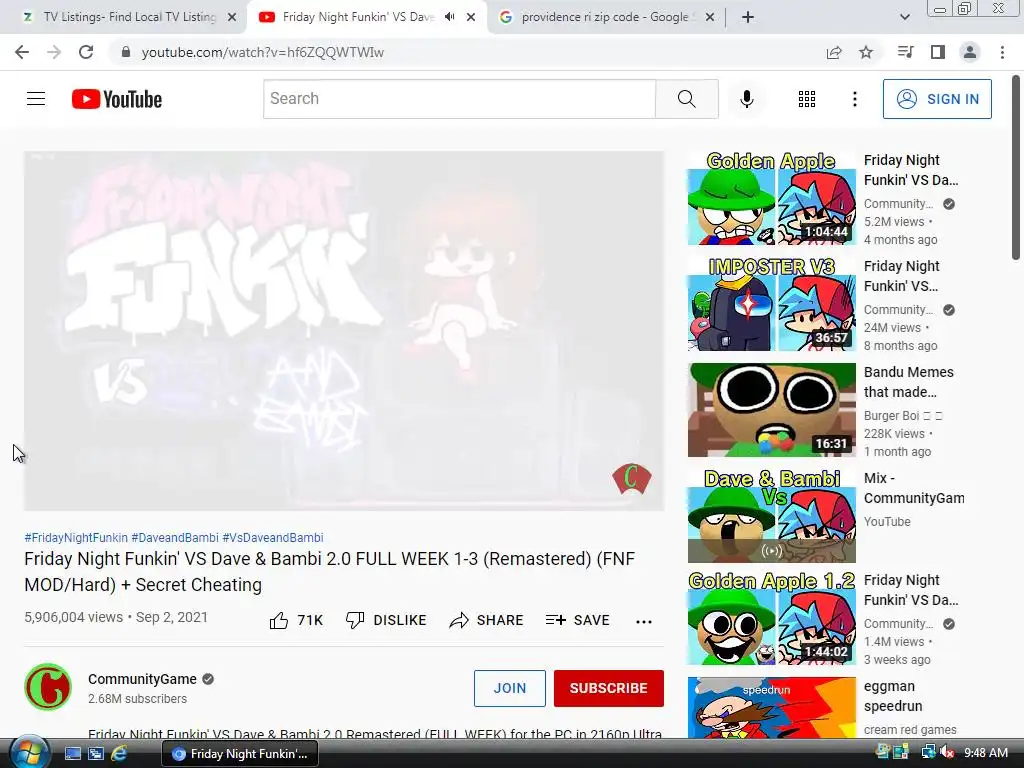Open more actions ellipsis below video
The width and height of the screenshot is (1024, 768).
pos(643,621)
